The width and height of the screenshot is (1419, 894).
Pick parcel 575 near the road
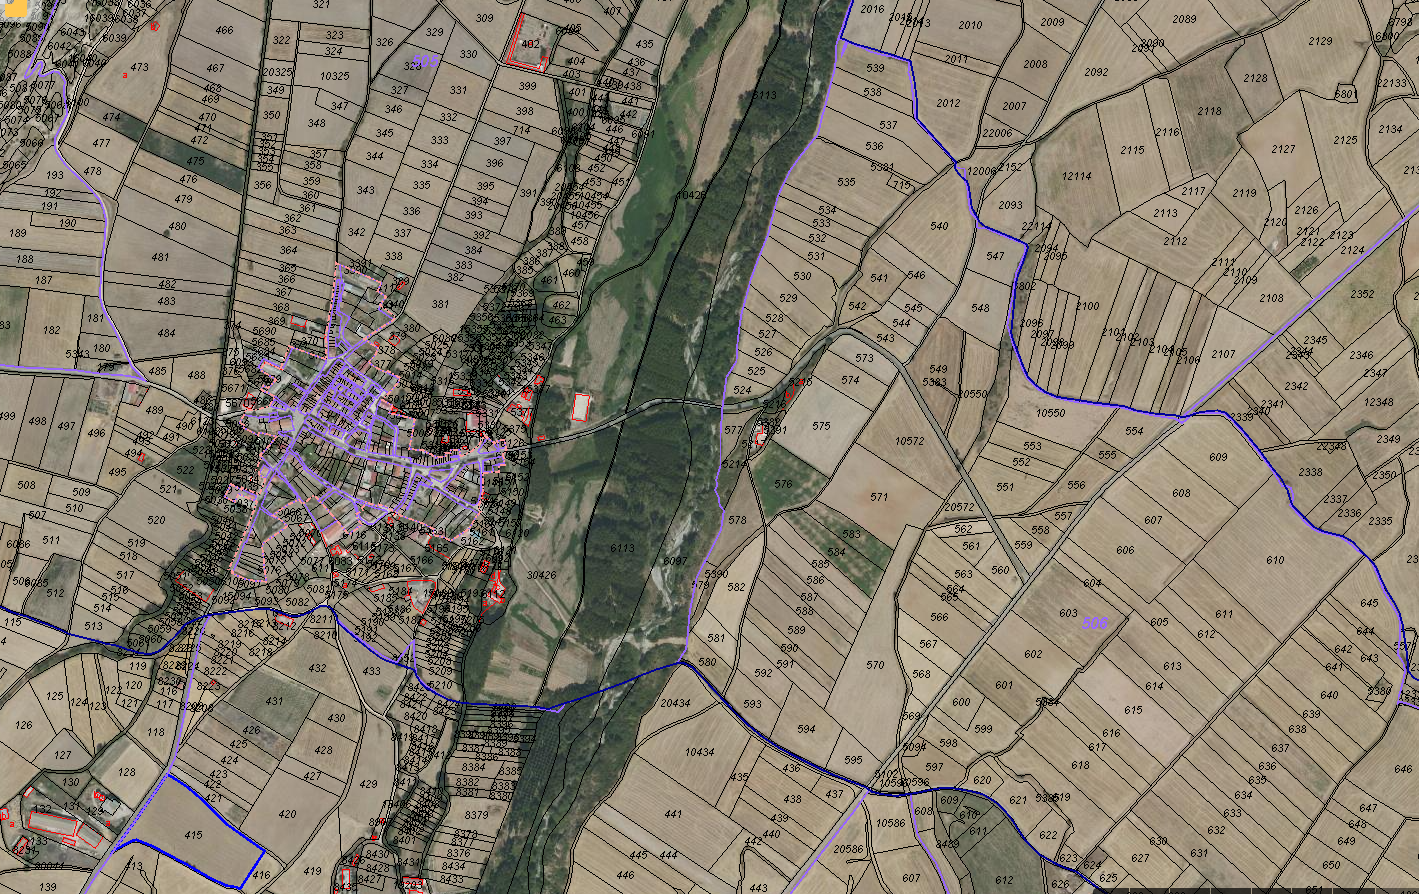click(x=821, y=426)
